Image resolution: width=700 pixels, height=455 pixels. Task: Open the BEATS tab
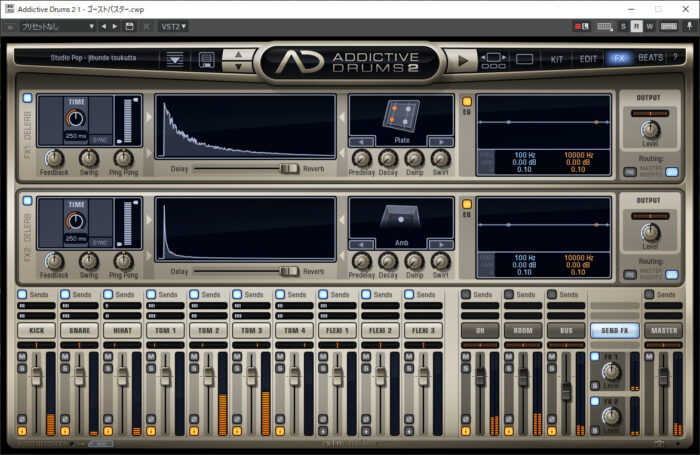(x=650, y=58)
